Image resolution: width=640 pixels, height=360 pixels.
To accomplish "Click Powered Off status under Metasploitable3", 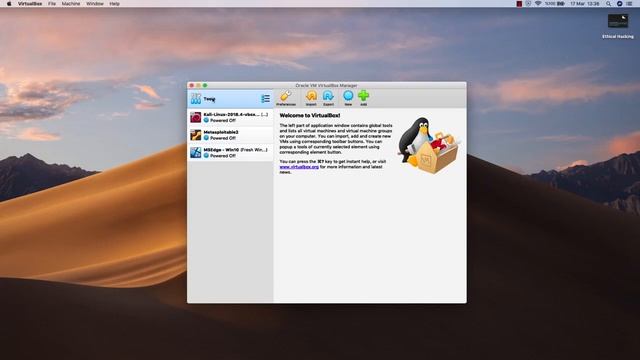I will click(x=220, y=138).
